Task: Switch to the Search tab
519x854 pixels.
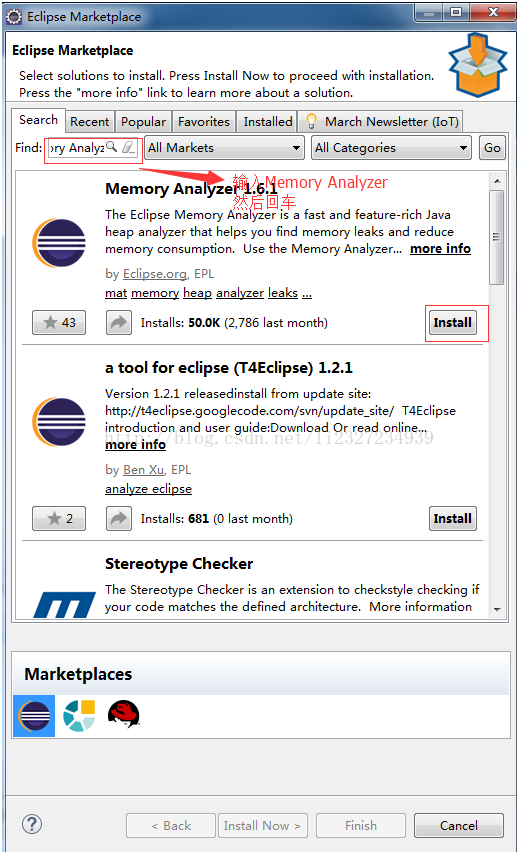Action: click(x=38, y=120)
